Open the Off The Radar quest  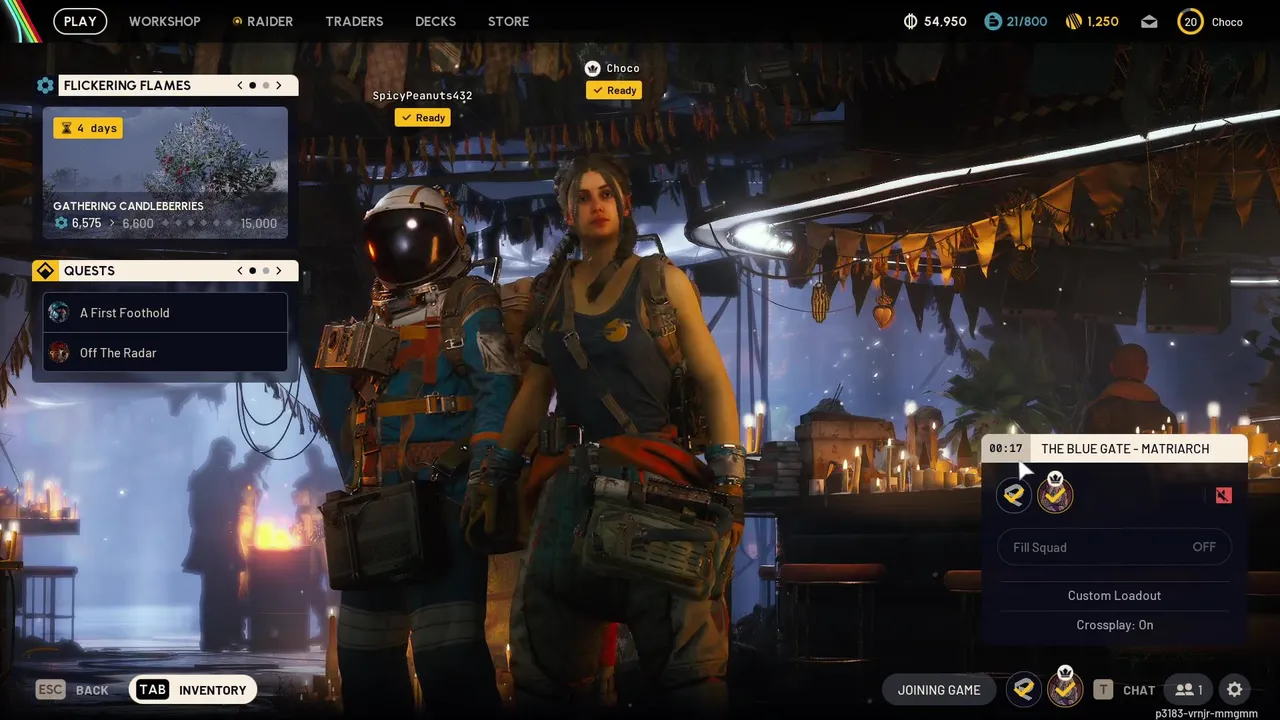165,353
